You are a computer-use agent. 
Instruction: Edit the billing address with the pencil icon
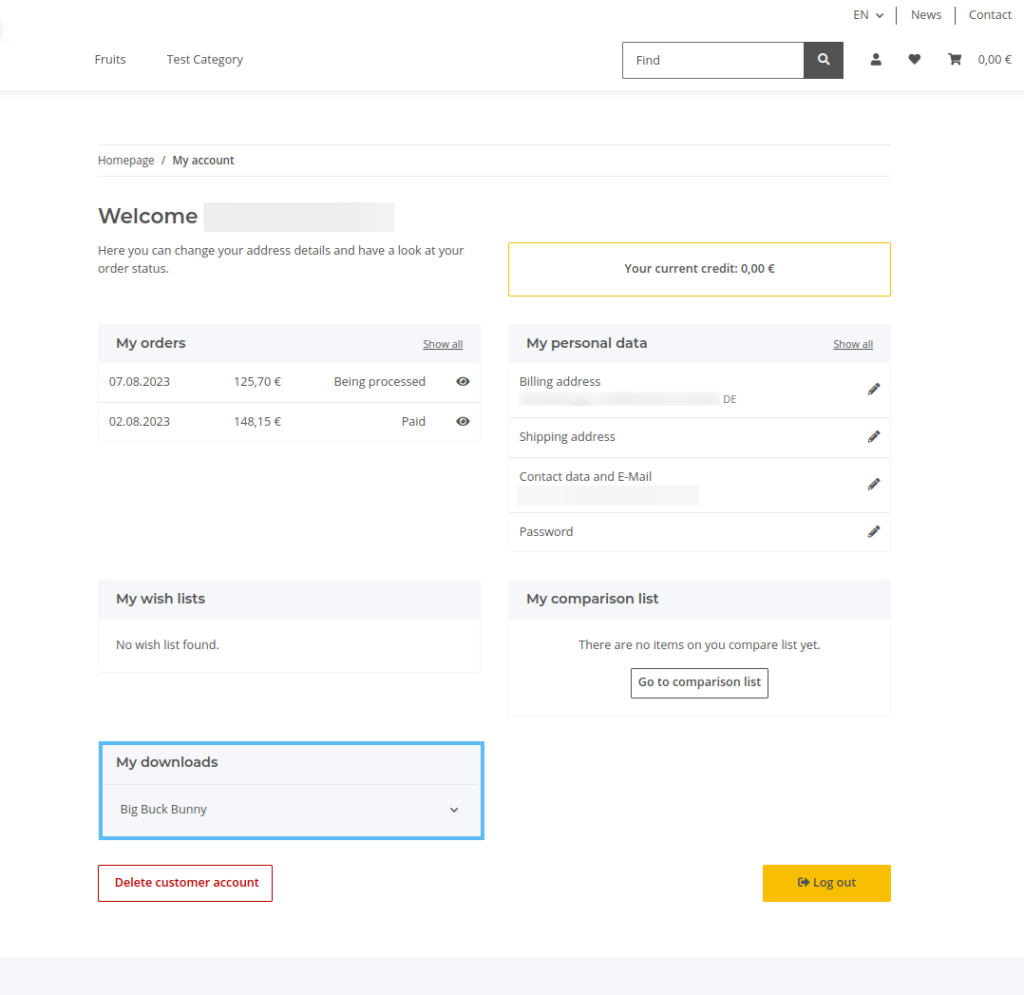[873, 389]
